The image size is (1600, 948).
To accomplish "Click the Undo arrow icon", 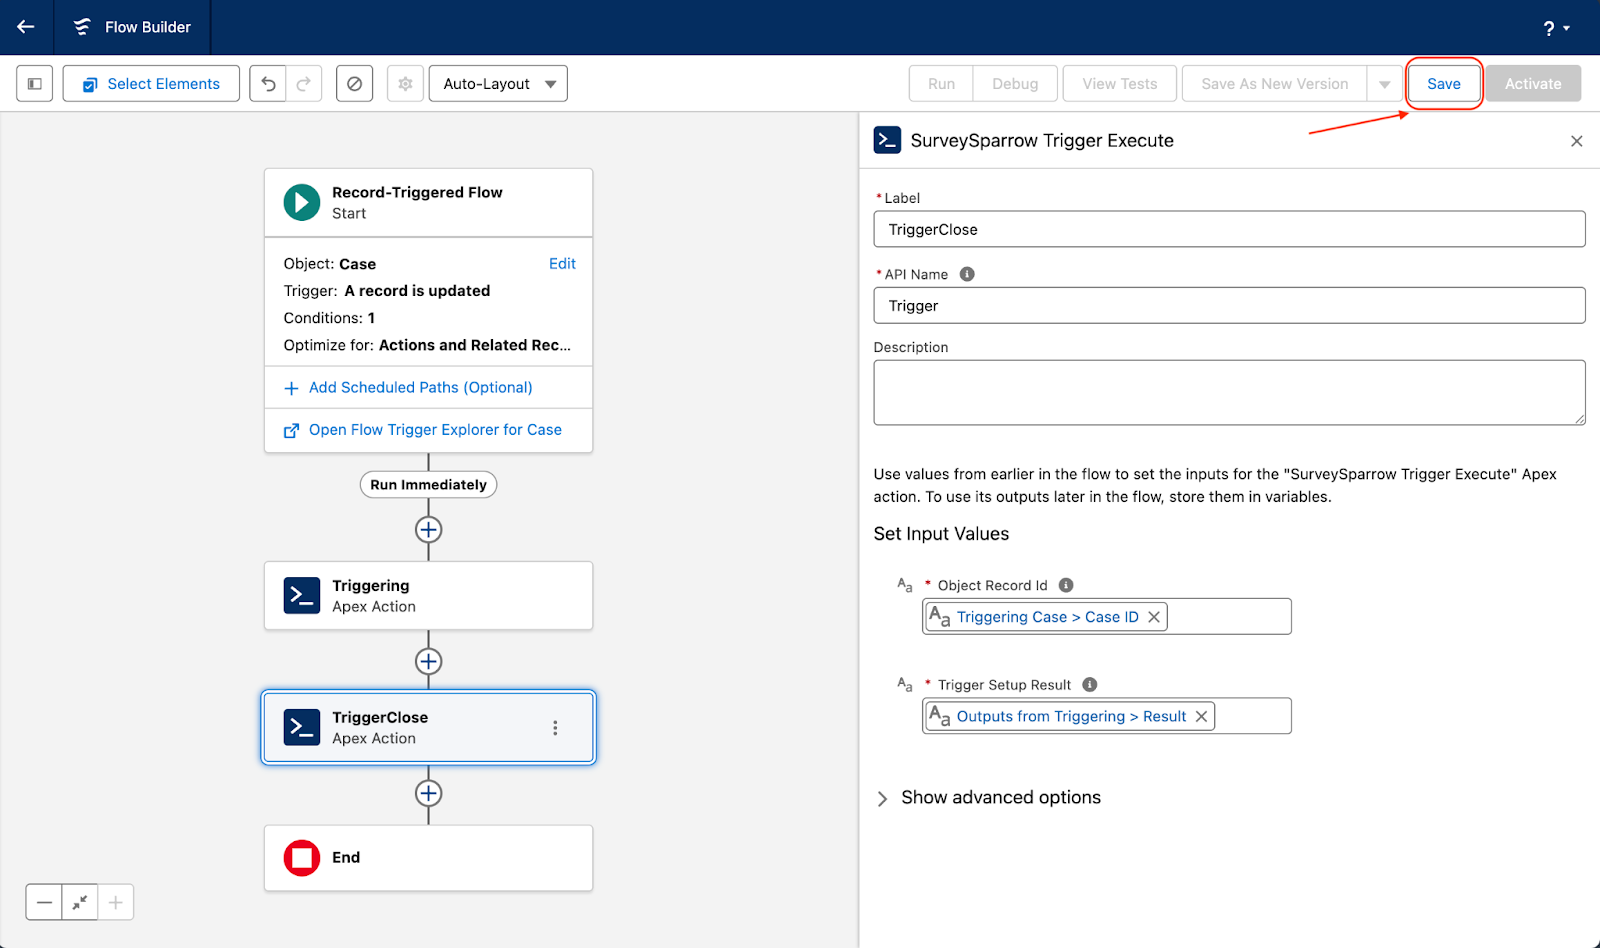I will pyautogui.click(x=268, y=84).
